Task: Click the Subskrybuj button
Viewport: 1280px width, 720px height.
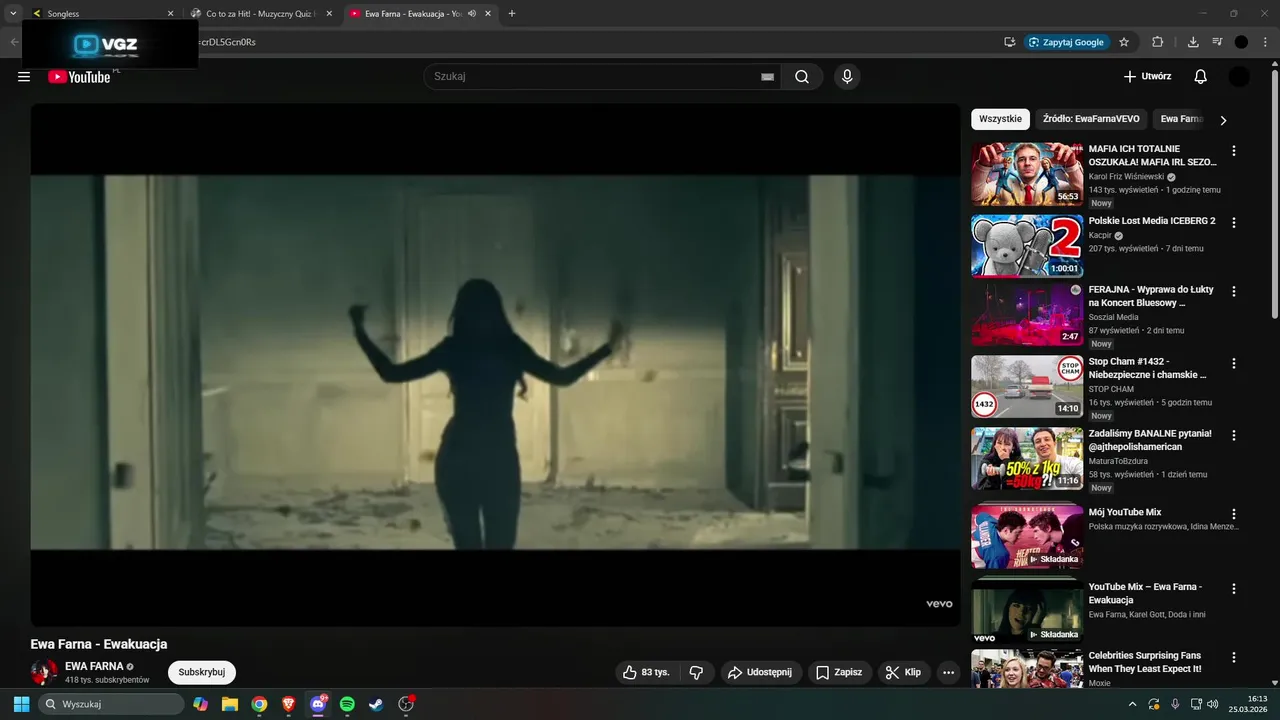Action: tap(202, 672)
